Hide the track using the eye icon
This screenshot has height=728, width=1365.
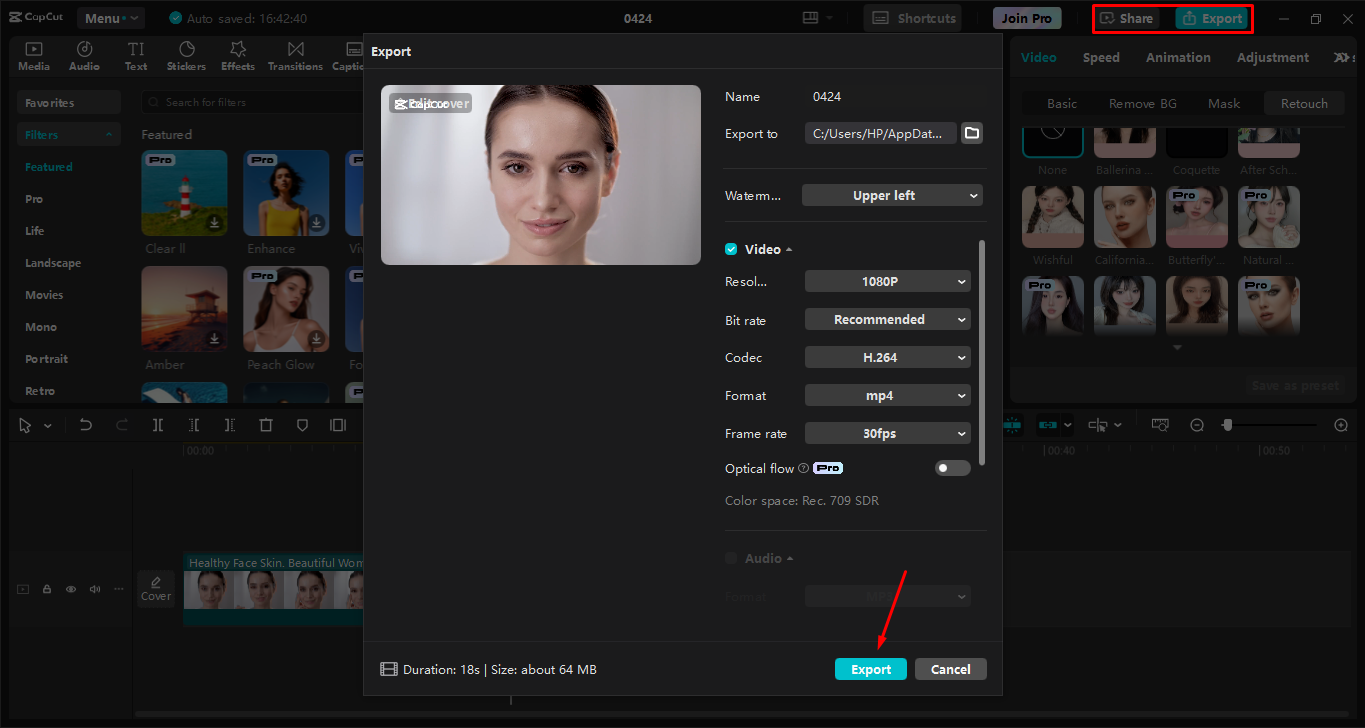pos(70,589)
